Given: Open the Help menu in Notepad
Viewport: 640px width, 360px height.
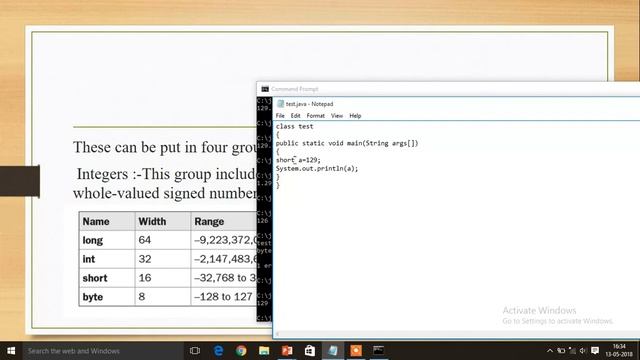Looking at the screenshot, I should tap(355, 116).
